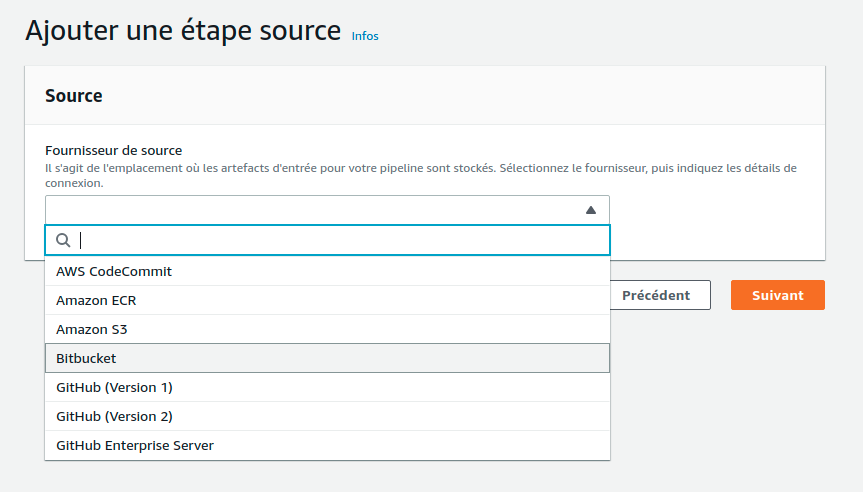Image resolution: width=863 pixels, height=492 pixels.
Task: Click the word 'connexion.' in the description
Action: tap(74, 184)
